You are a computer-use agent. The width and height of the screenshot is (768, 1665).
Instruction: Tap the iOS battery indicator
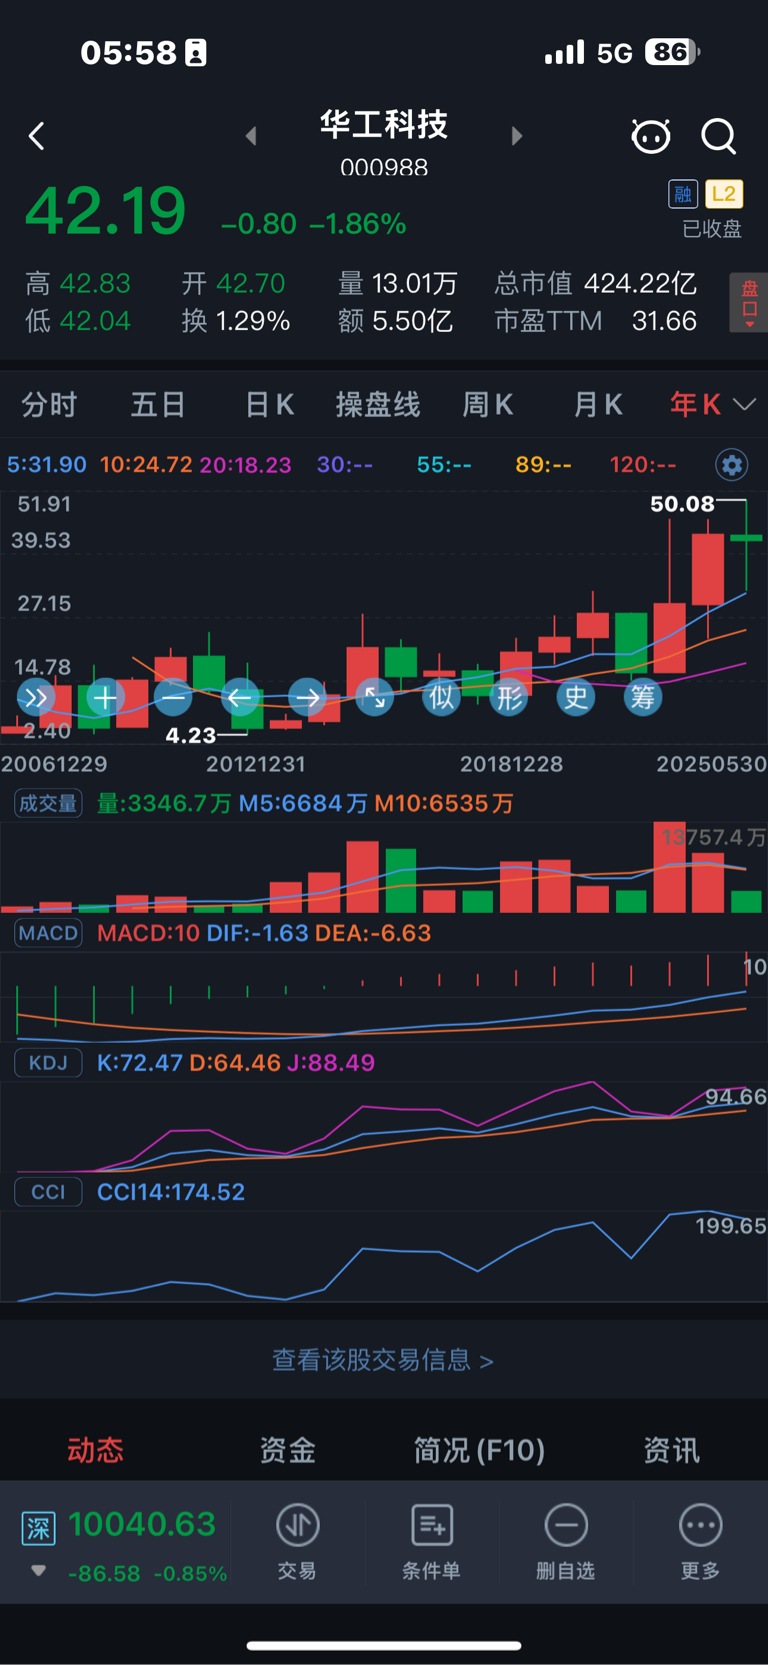(x=672, y=52)
